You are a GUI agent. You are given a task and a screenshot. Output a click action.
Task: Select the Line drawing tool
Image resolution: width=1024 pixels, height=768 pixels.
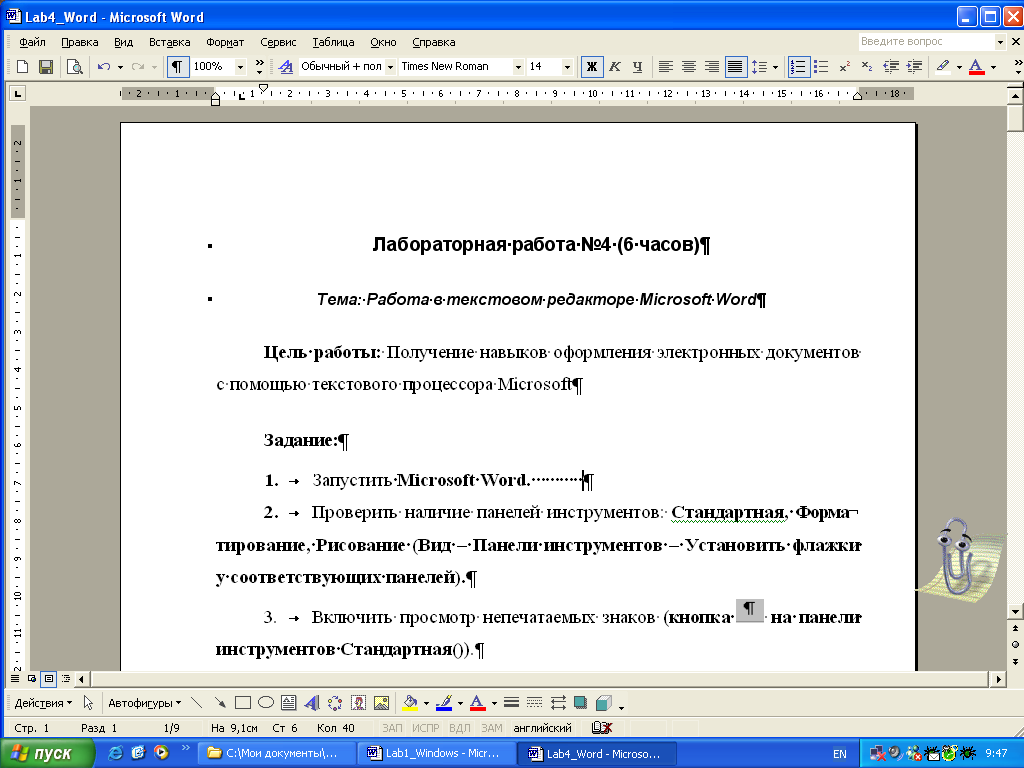click(x=197, y=703)
